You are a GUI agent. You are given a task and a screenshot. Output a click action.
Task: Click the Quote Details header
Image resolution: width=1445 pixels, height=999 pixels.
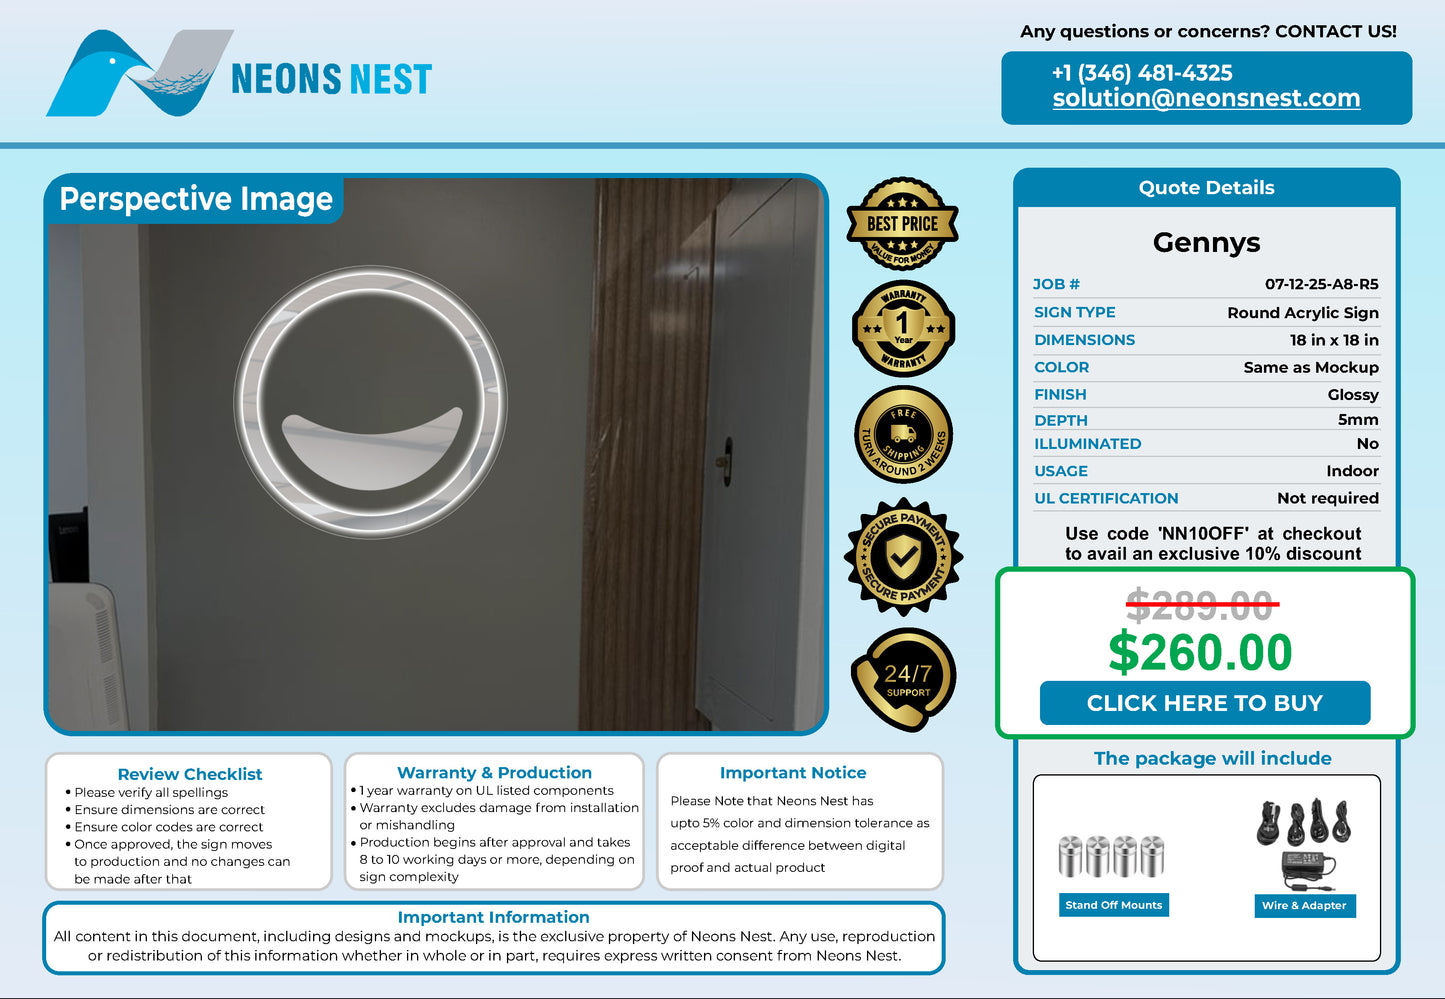pyautogui.click(x=1207, y=188)
